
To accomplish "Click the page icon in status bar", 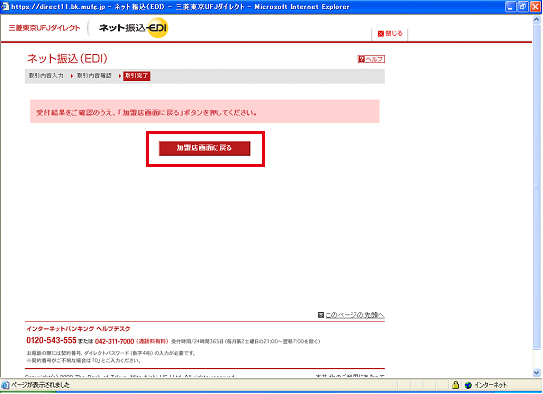I will [5, 385].
